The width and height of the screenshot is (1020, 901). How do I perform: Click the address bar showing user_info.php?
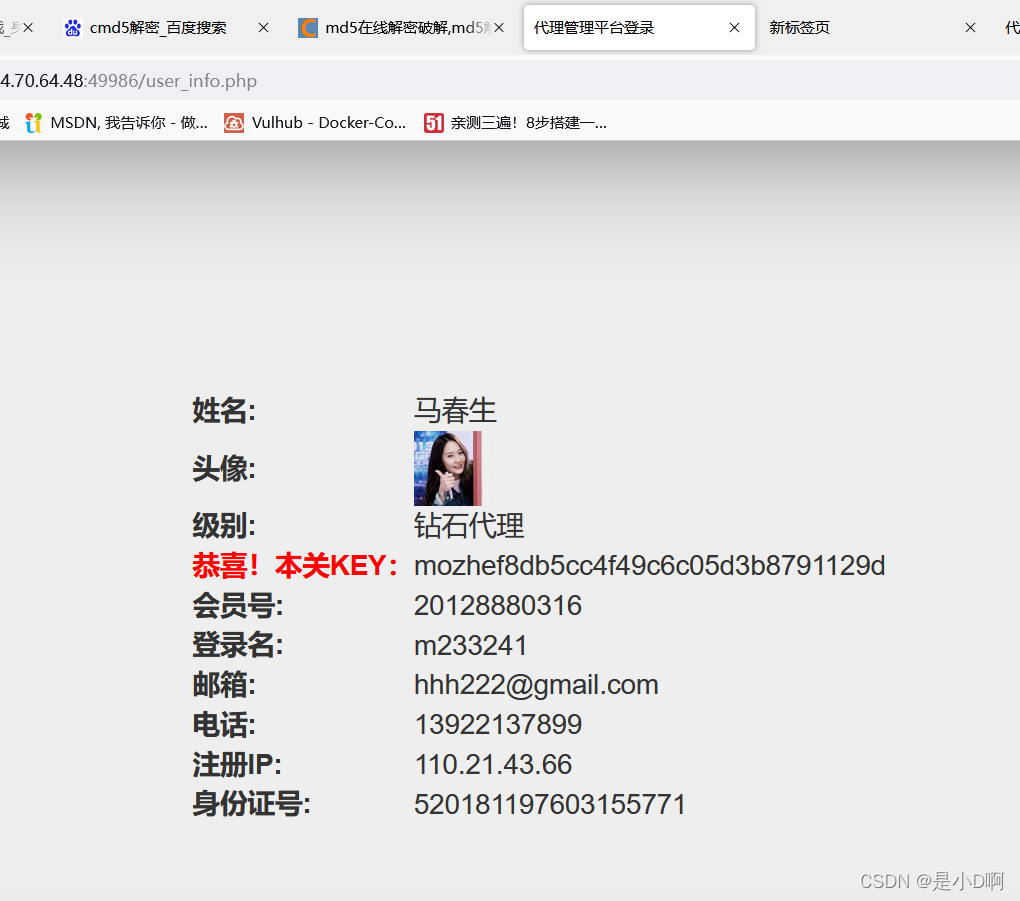(510, 81)
